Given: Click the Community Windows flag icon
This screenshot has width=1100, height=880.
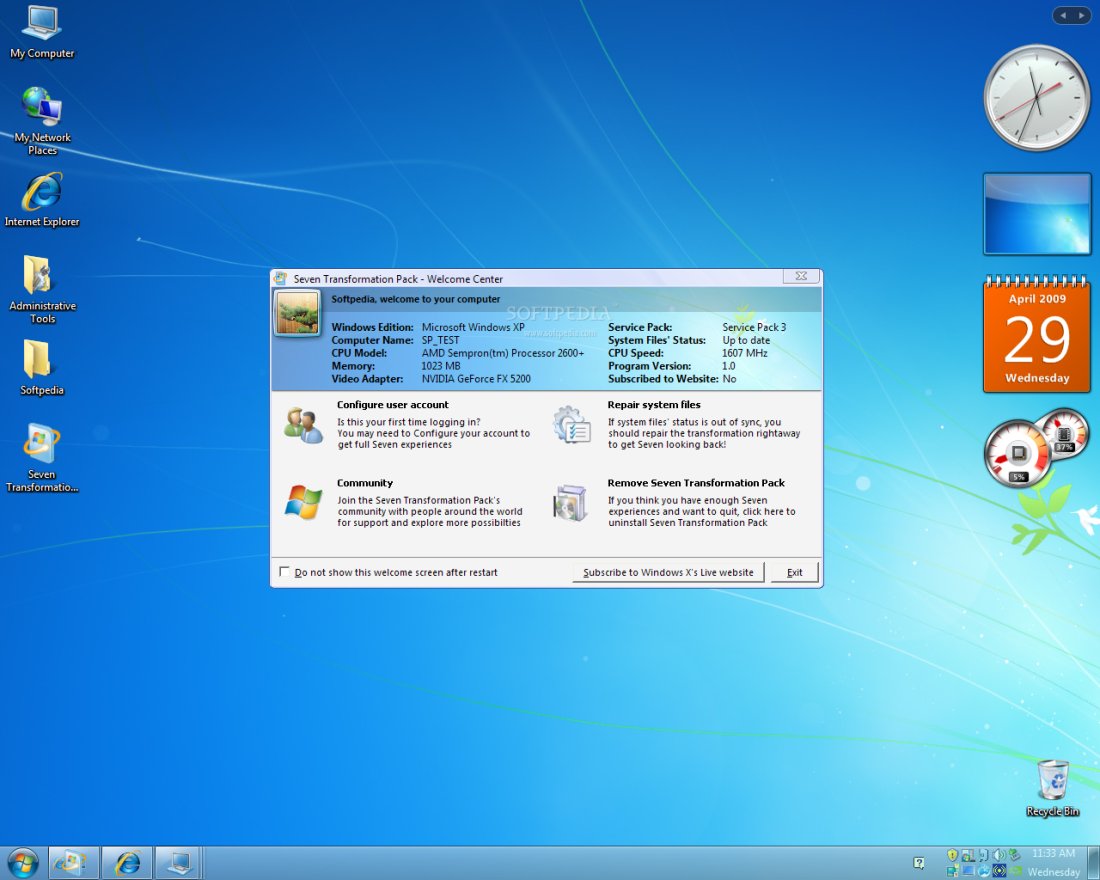Looking at the screenshot, I should (303, 502).
